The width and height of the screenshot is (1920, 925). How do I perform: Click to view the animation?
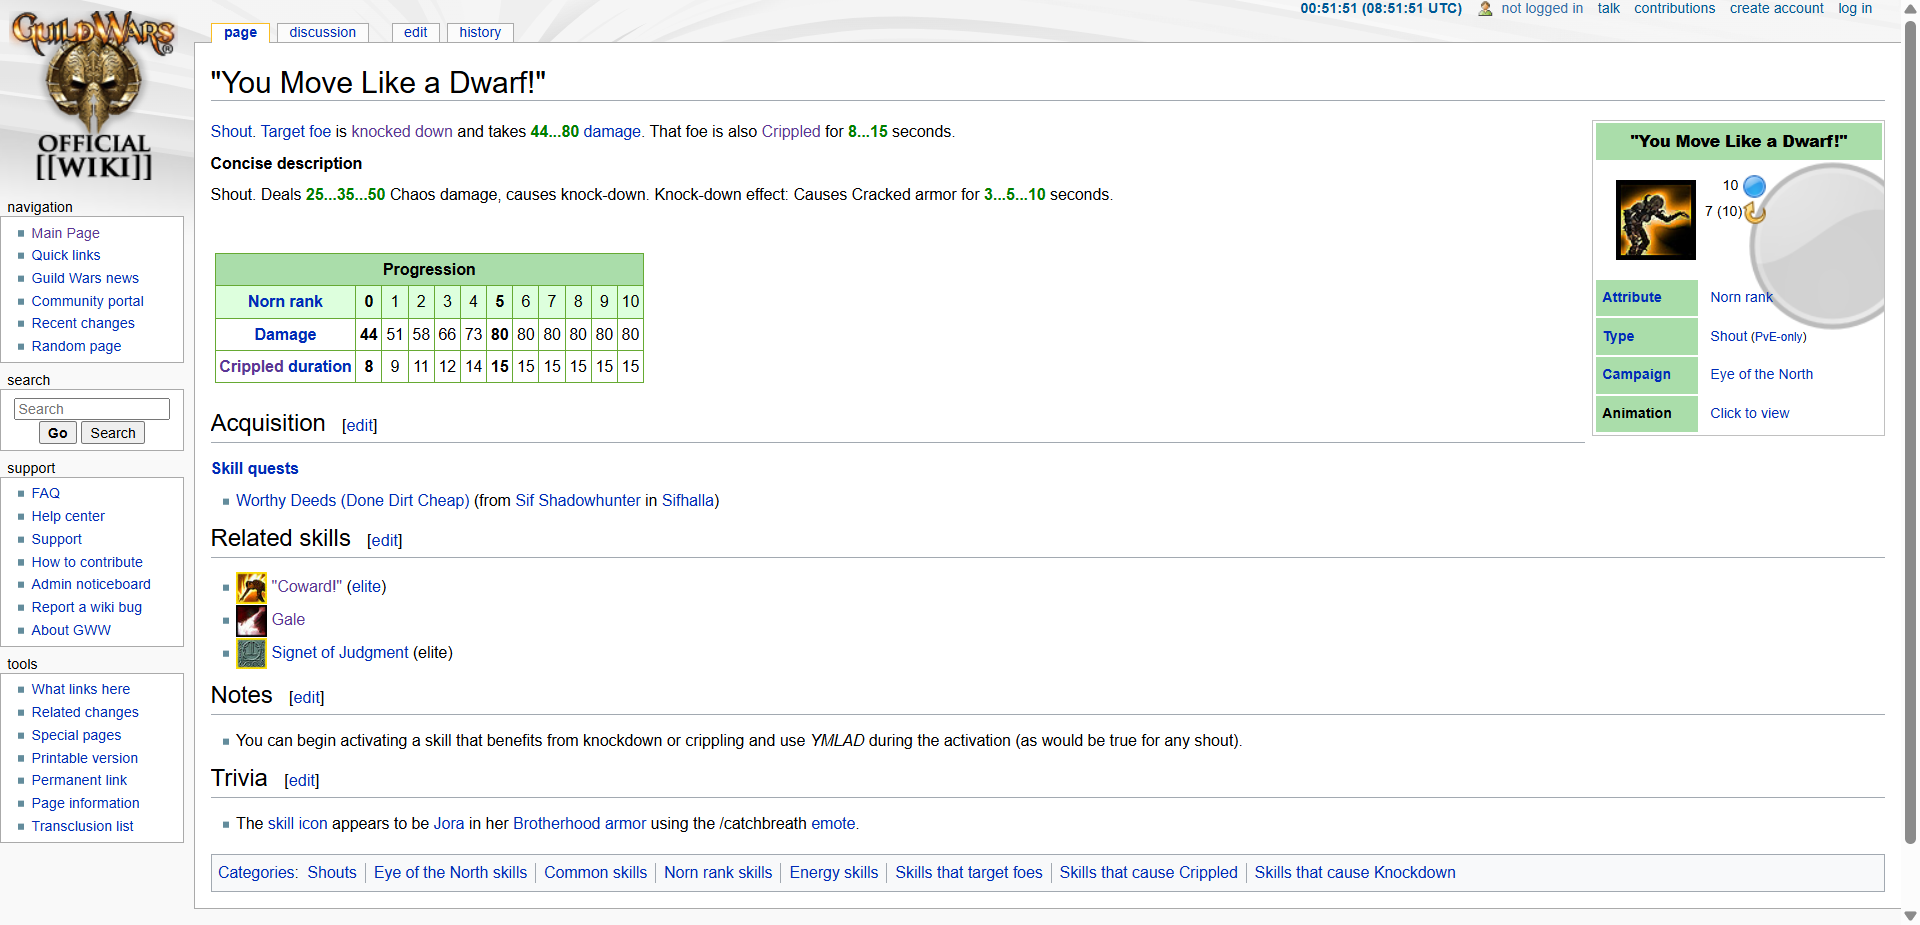click(x=1749, y=413)
